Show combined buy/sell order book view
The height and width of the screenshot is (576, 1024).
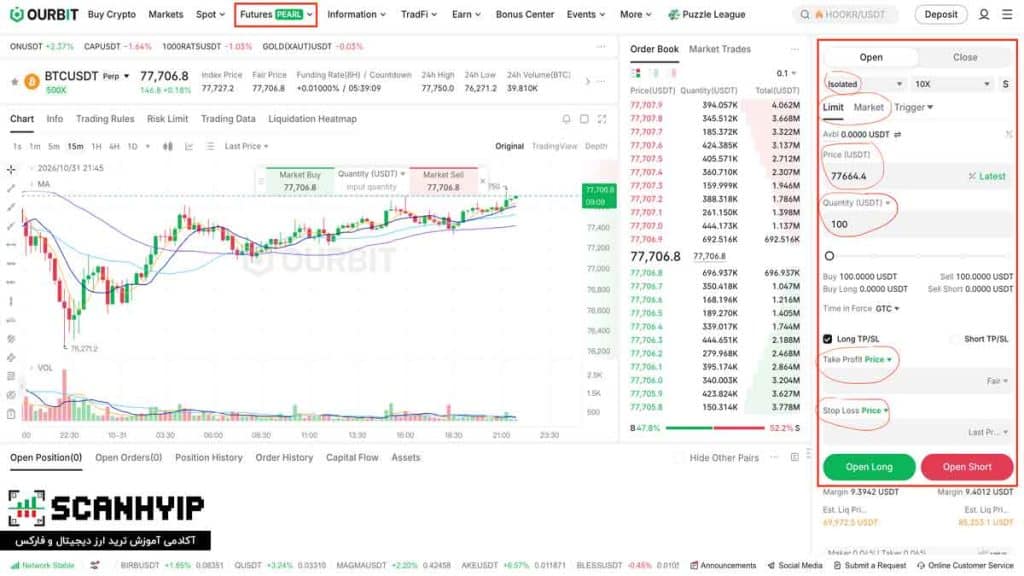636,73
